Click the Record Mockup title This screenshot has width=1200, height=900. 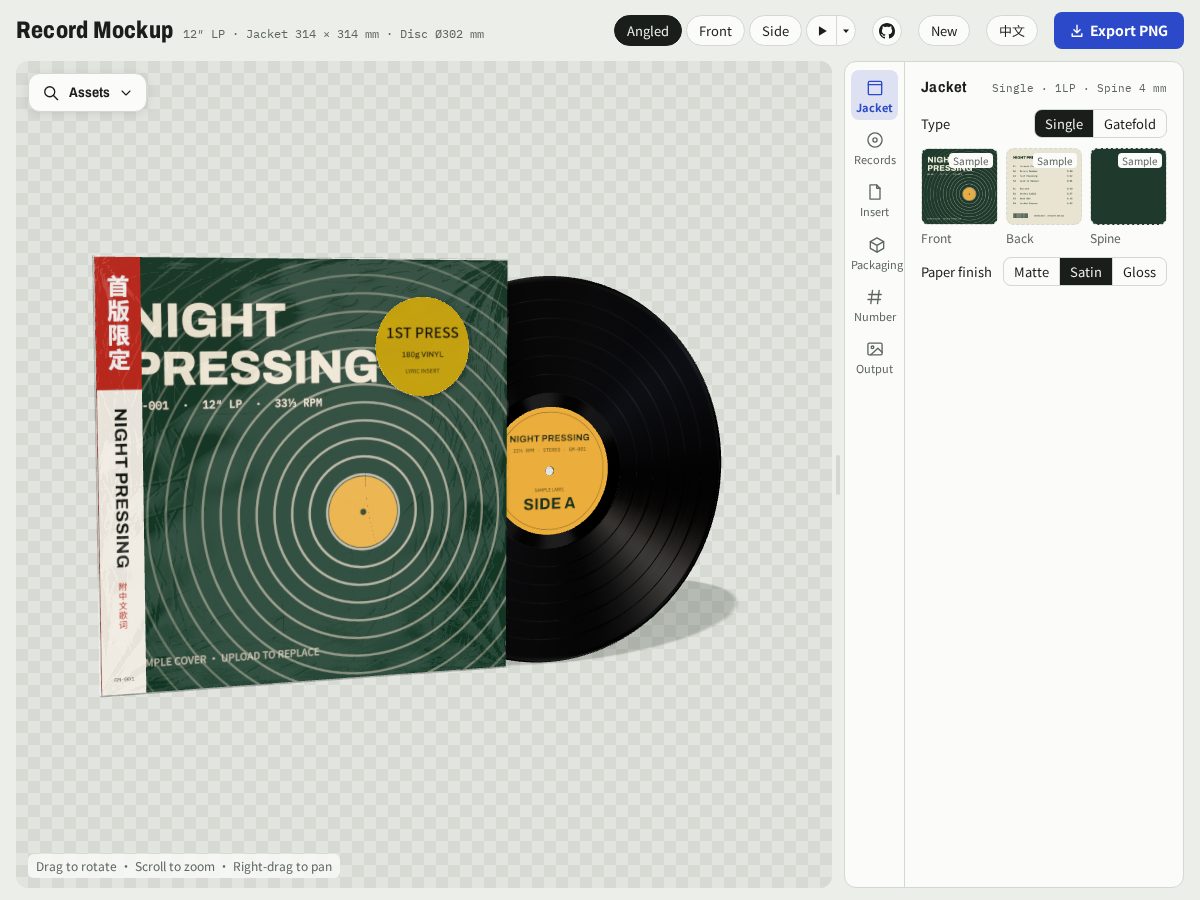pos(95,30)
